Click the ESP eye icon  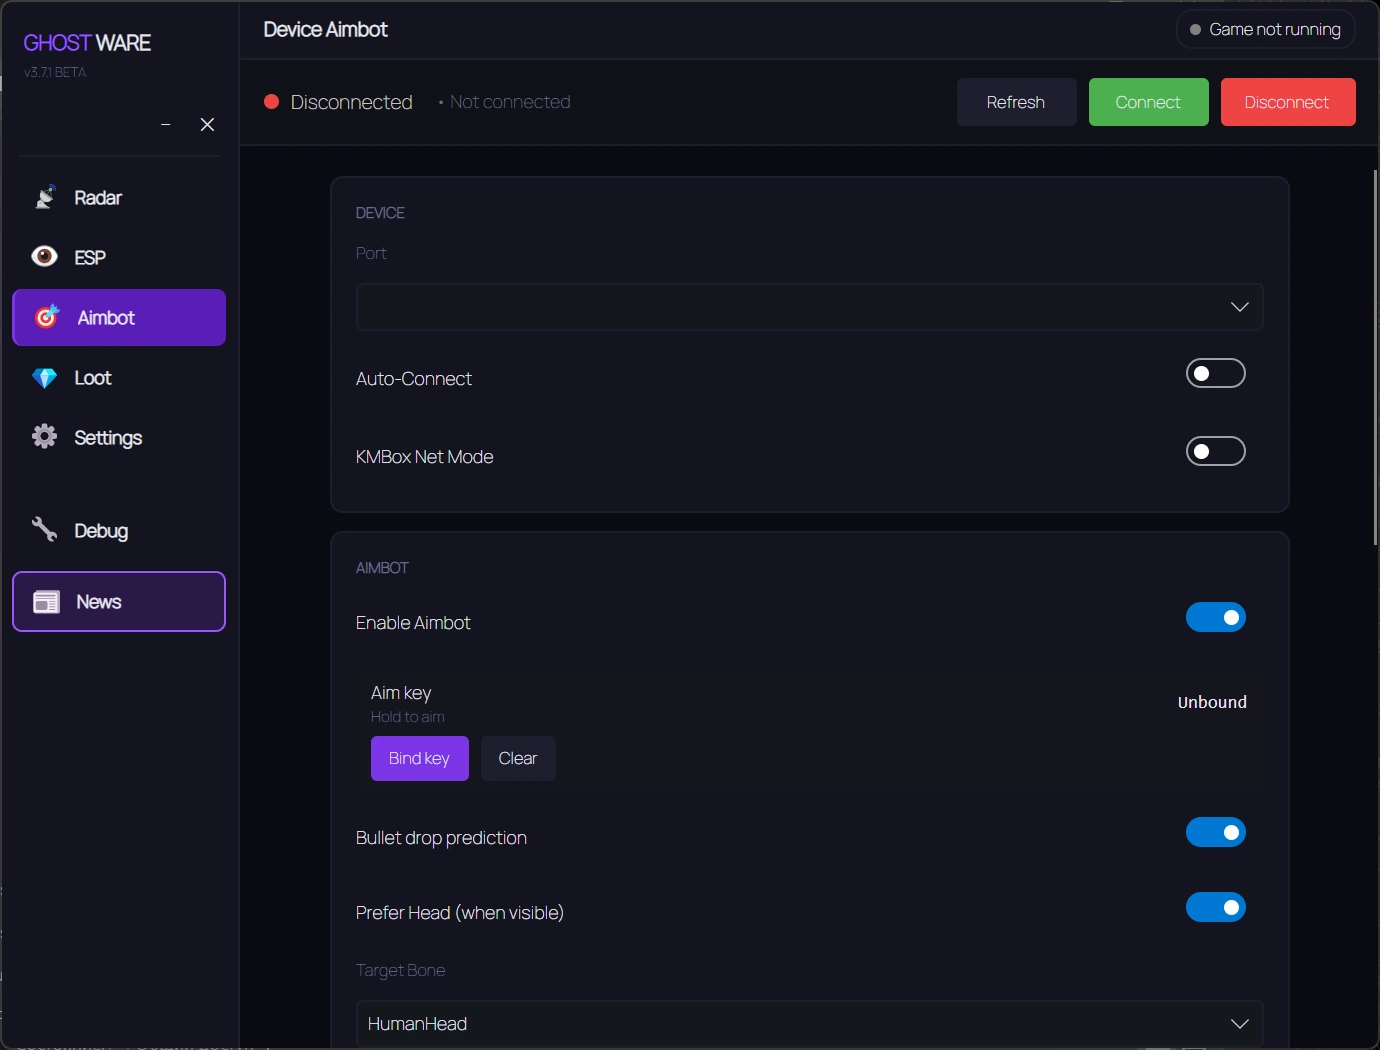pos(45,256)
